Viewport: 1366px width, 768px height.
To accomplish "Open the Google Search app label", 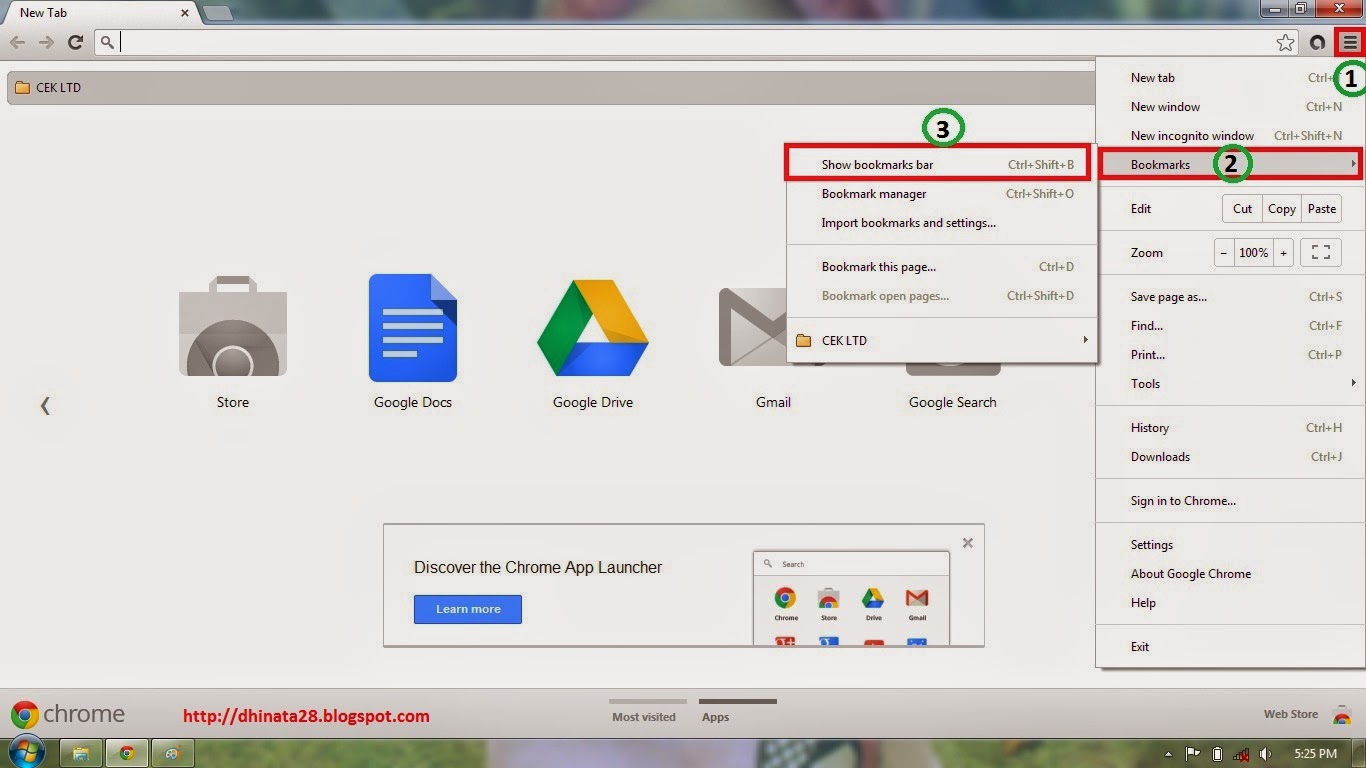I will tap(952, 402).
